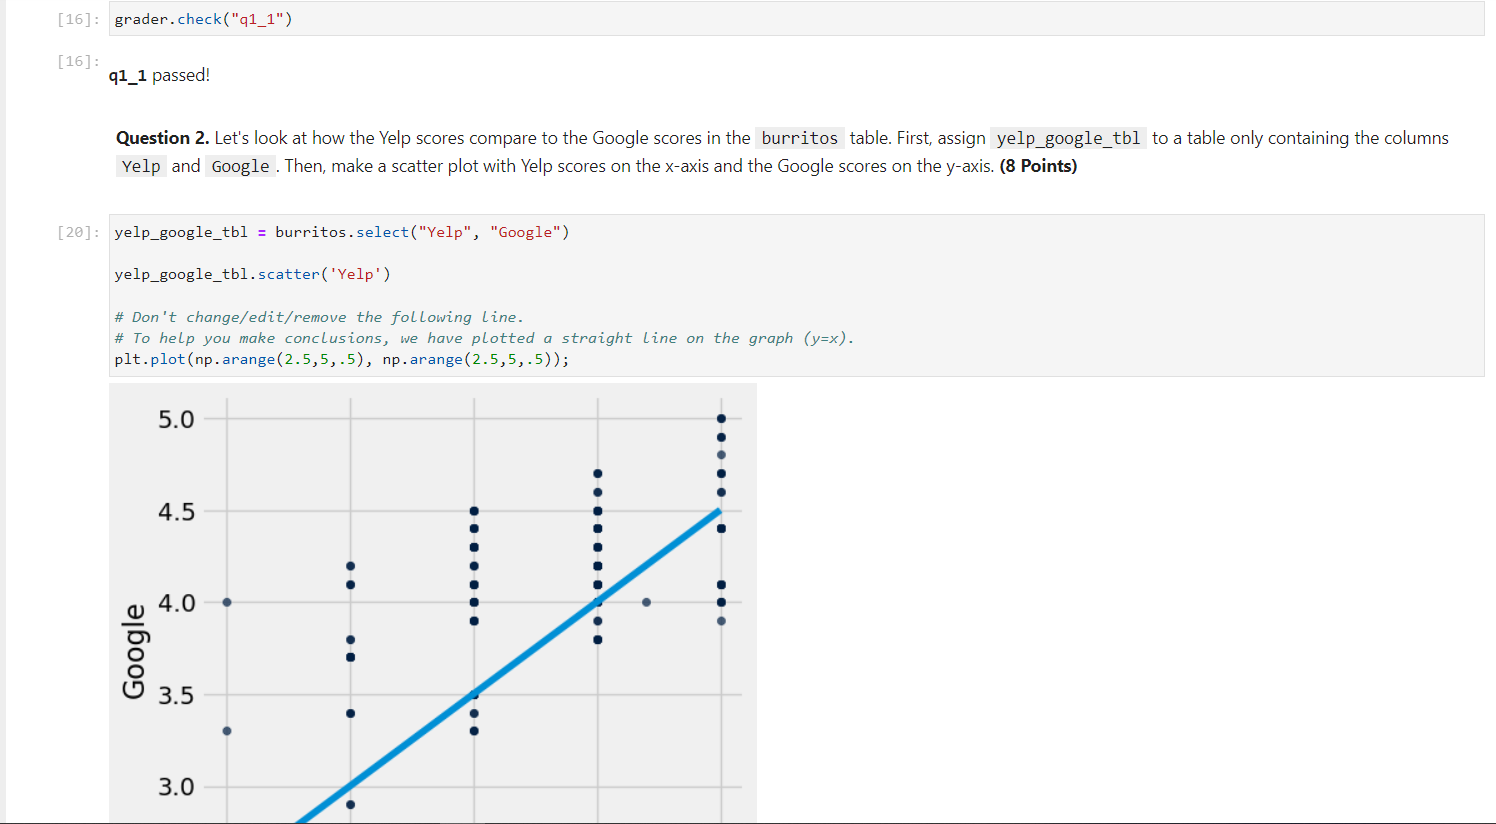Click the inline code label yelp_google_tbl

pyautogui.click(x=1068, y=138)
